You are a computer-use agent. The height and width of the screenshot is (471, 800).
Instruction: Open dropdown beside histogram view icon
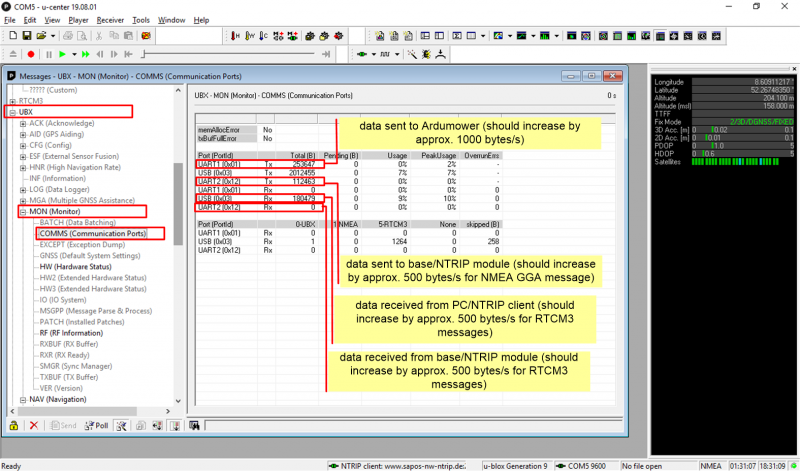(x=556, y=36)
